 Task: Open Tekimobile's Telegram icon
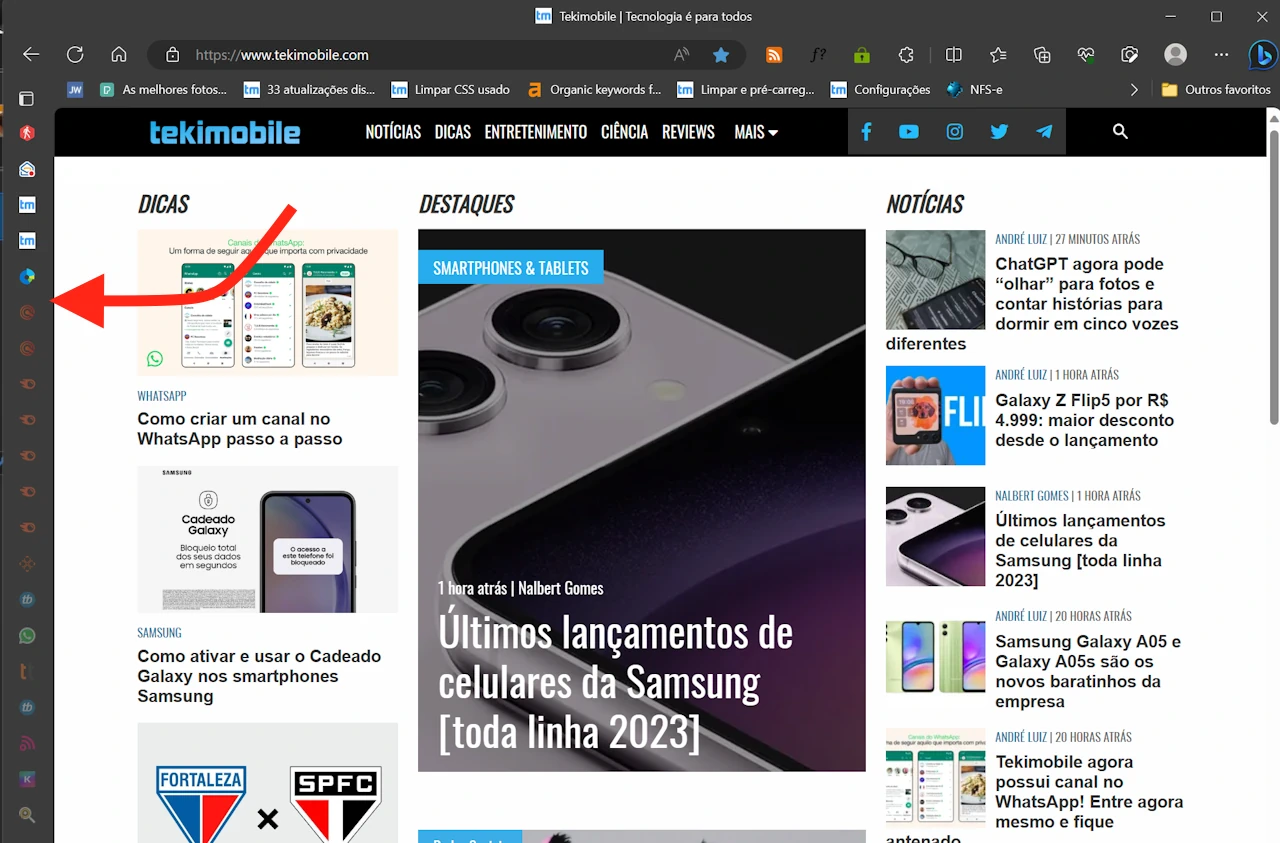pos(1044,132)
